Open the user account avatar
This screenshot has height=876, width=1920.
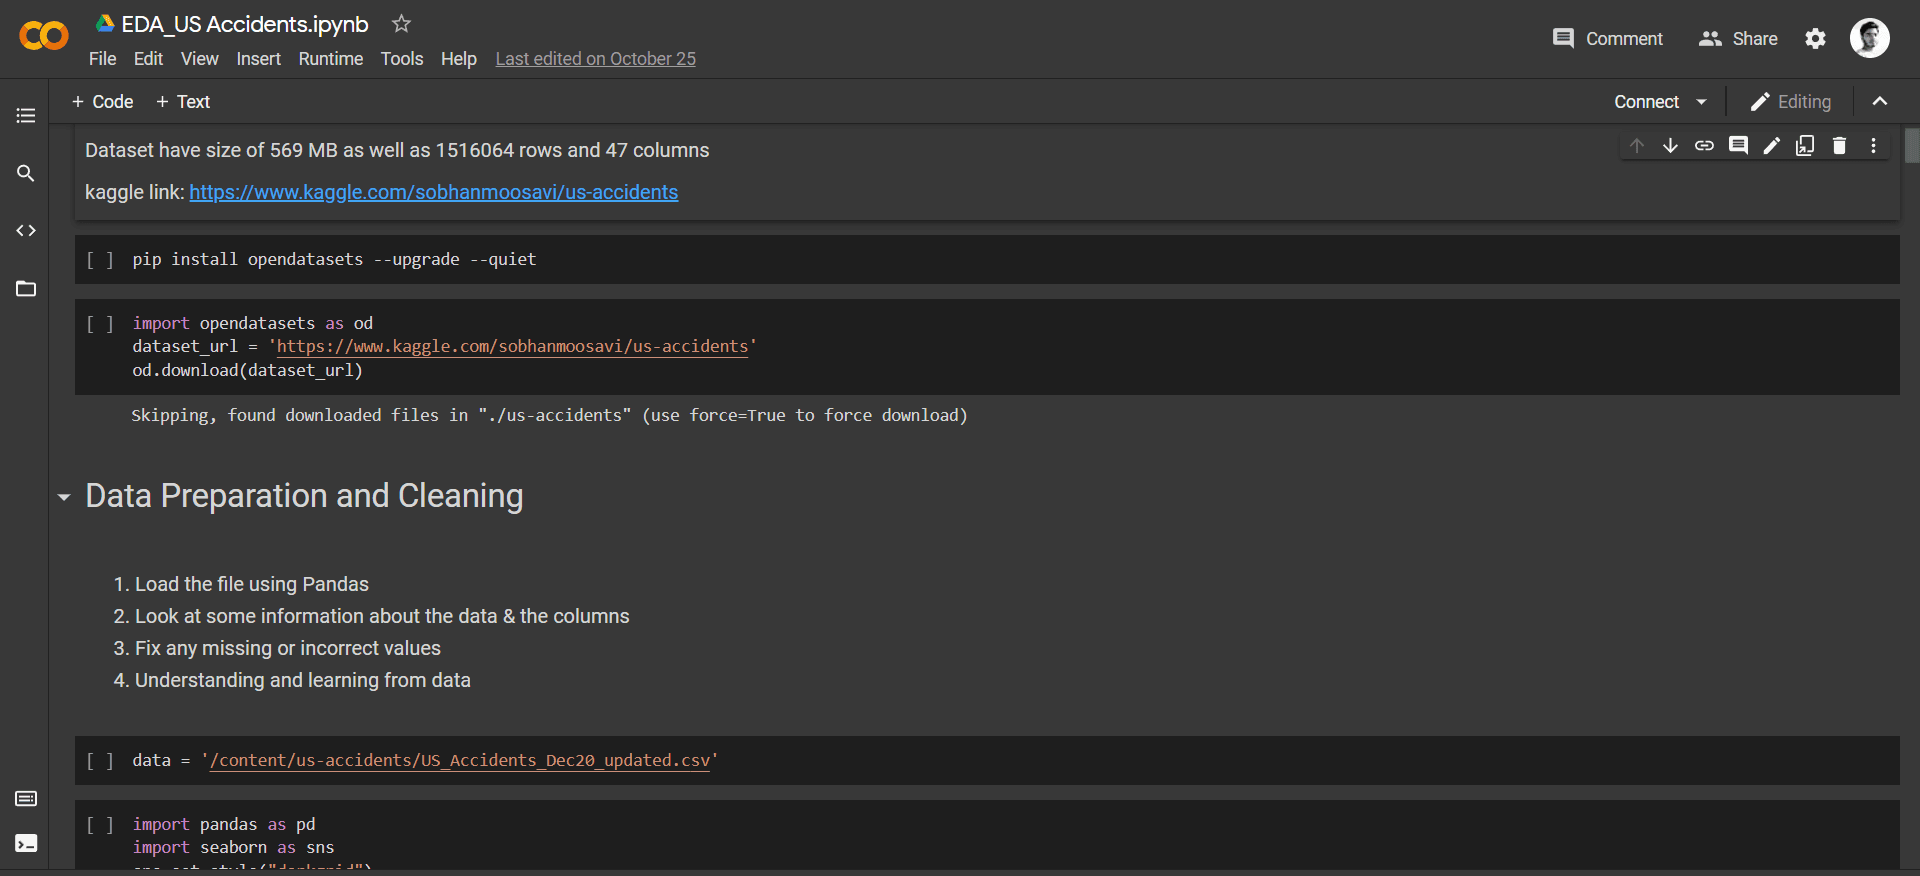[1869, 39]
